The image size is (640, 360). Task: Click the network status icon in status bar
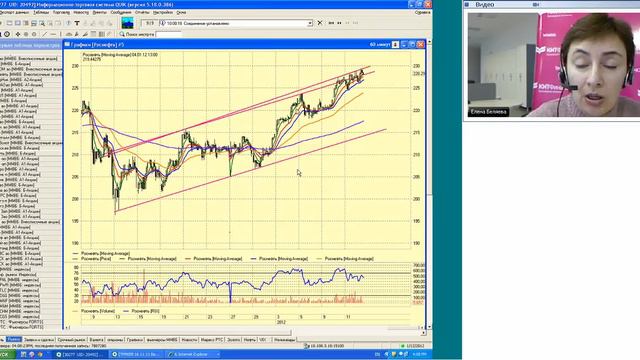tap(307, 346)
